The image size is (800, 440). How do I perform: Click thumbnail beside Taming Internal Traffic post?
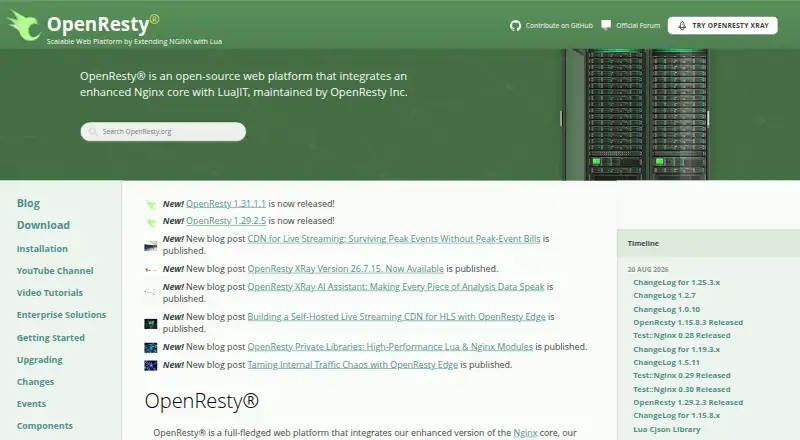151,365
